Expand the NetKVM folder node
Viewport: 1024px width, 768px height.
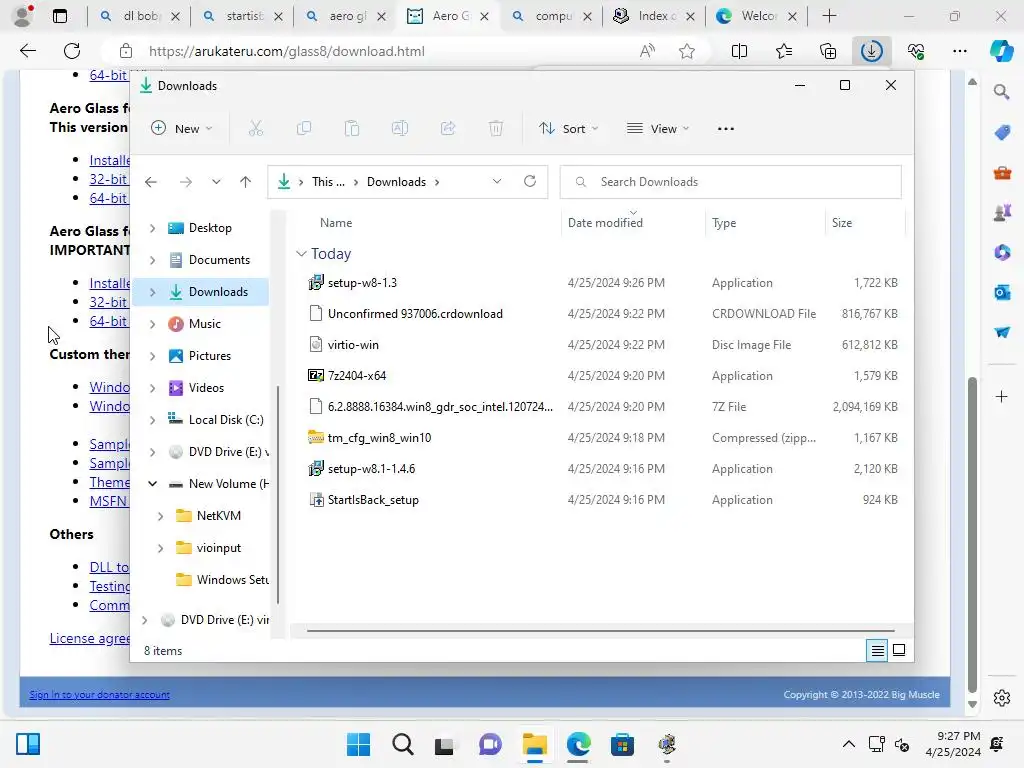pos(161,516)
